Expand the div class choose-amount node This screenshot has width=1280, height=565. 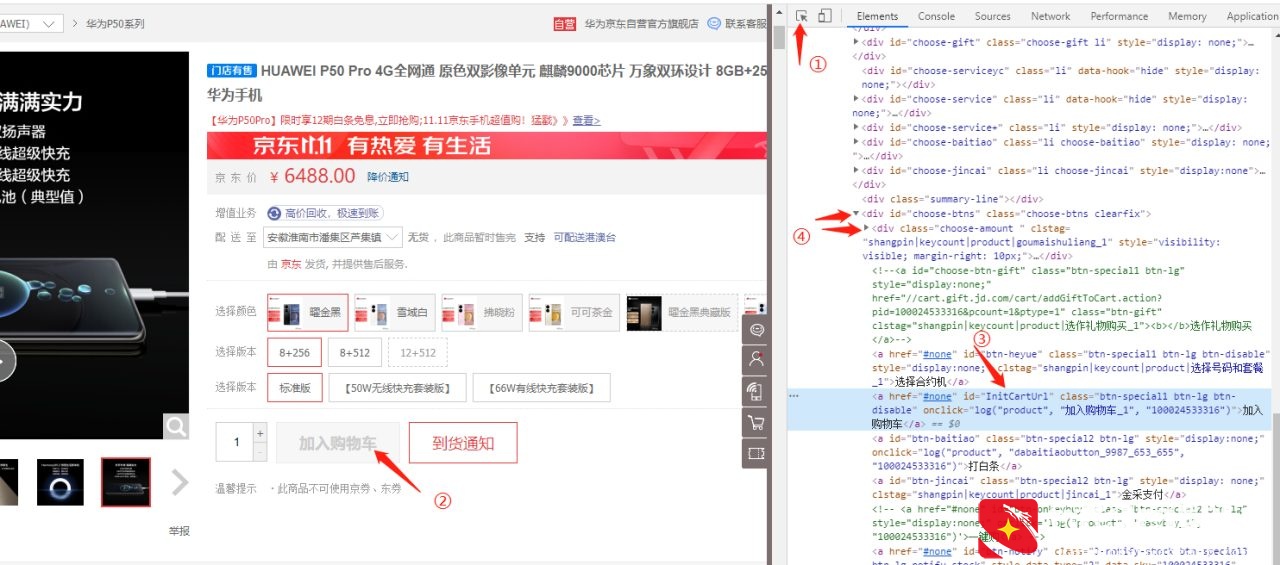tap(866, 228)
